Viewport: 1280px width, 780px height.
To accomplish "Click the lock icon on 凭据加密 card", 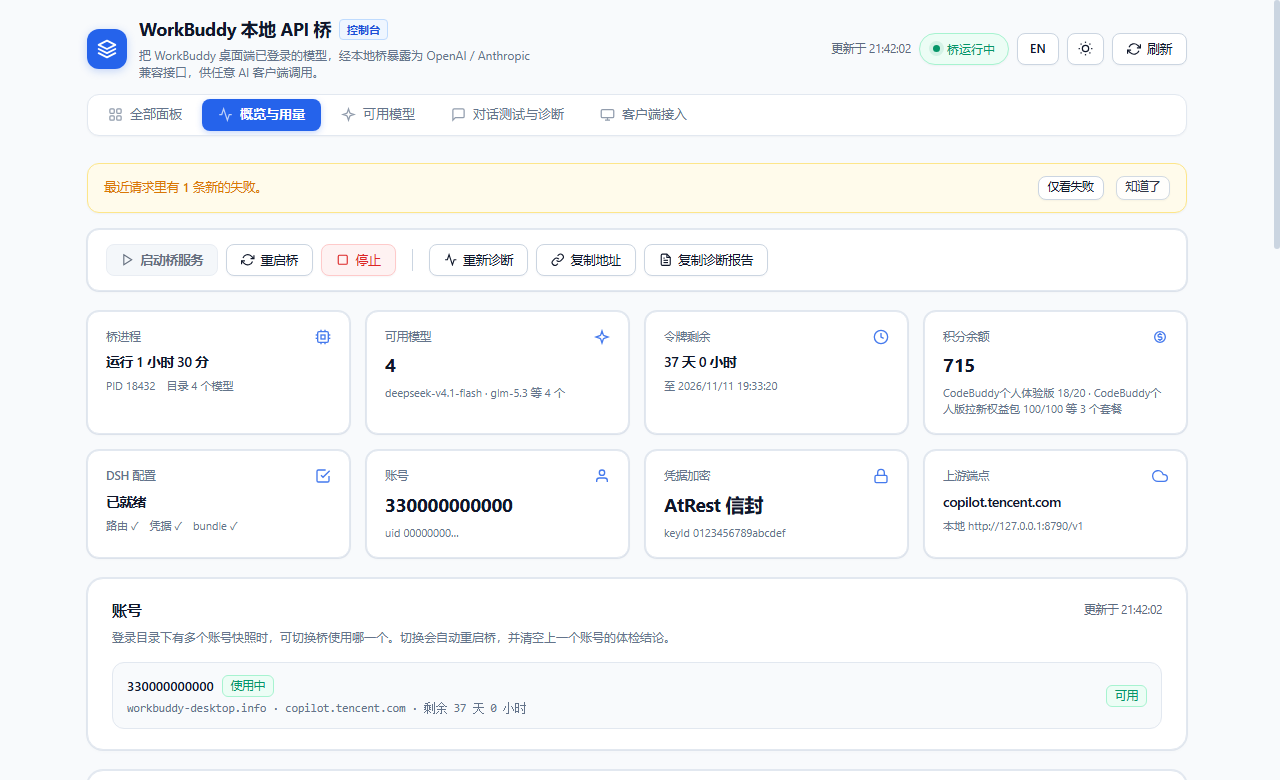I will click(881, 476).
